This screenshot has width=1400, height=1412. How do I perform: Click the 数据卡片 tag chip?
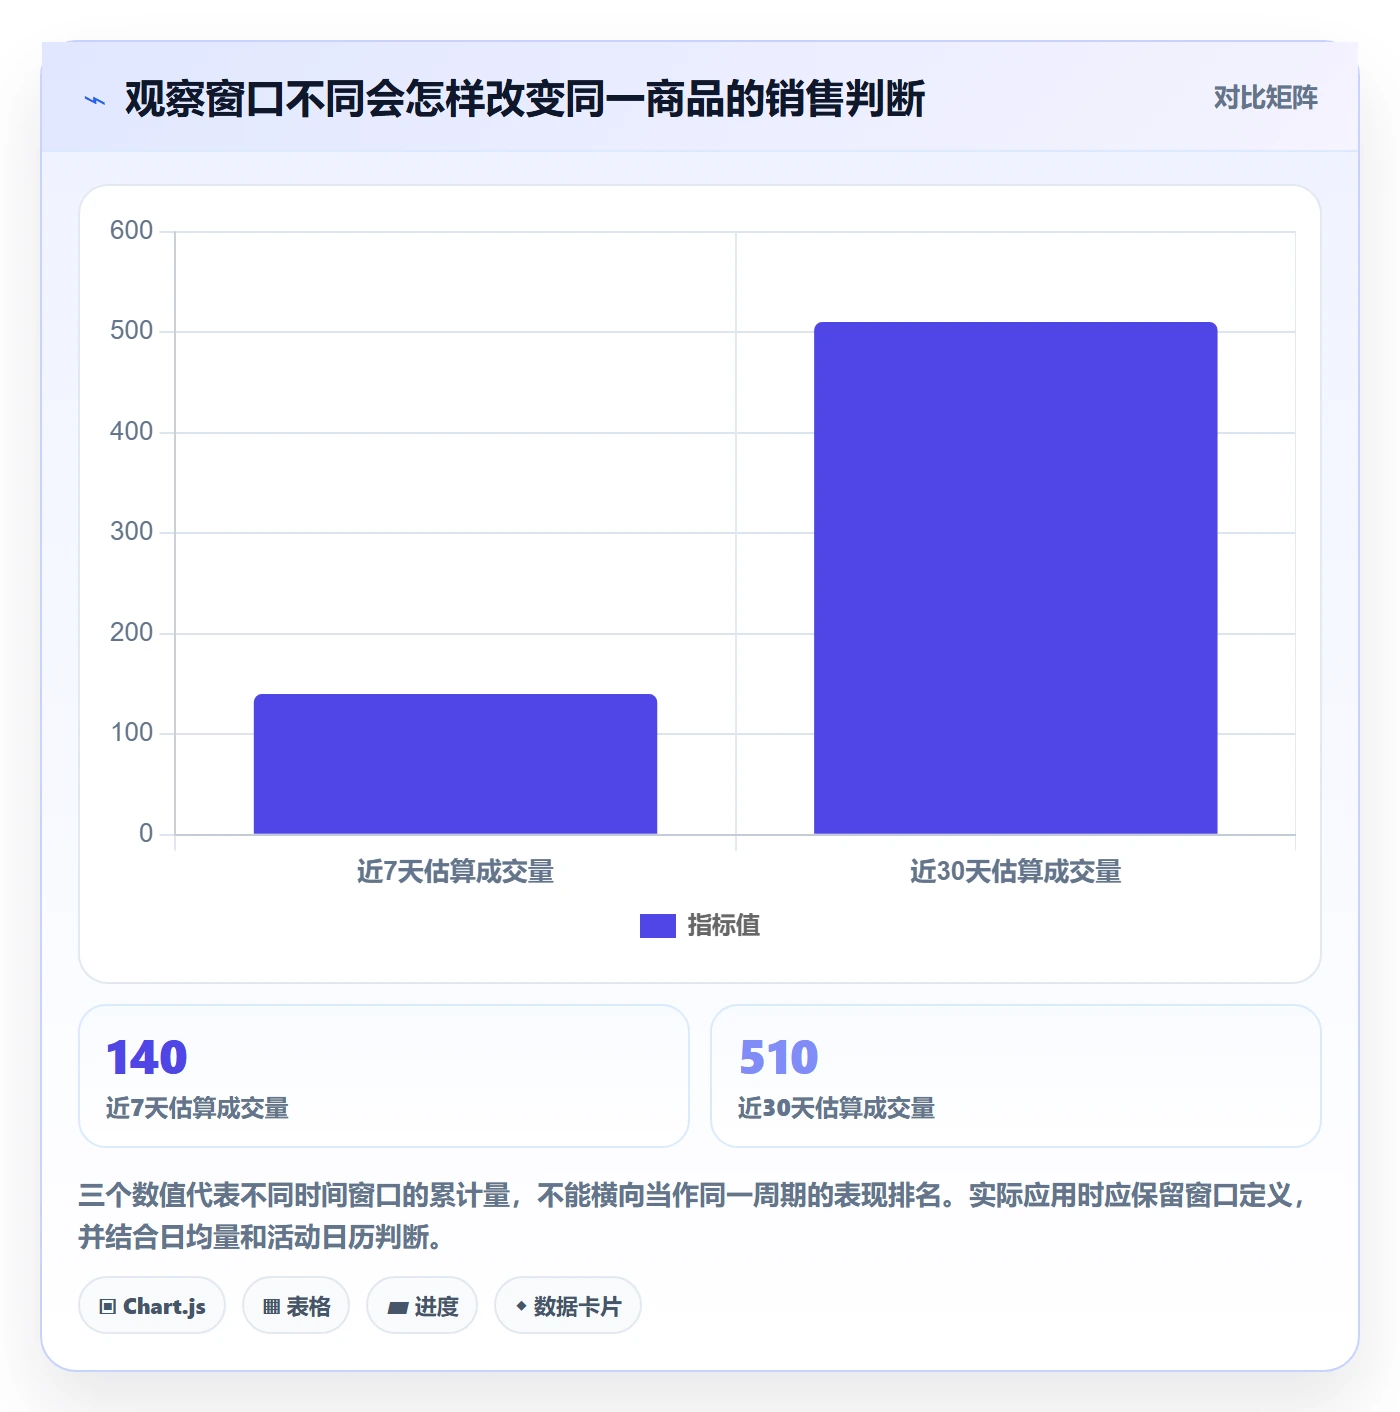click(x=568, y=1305)
